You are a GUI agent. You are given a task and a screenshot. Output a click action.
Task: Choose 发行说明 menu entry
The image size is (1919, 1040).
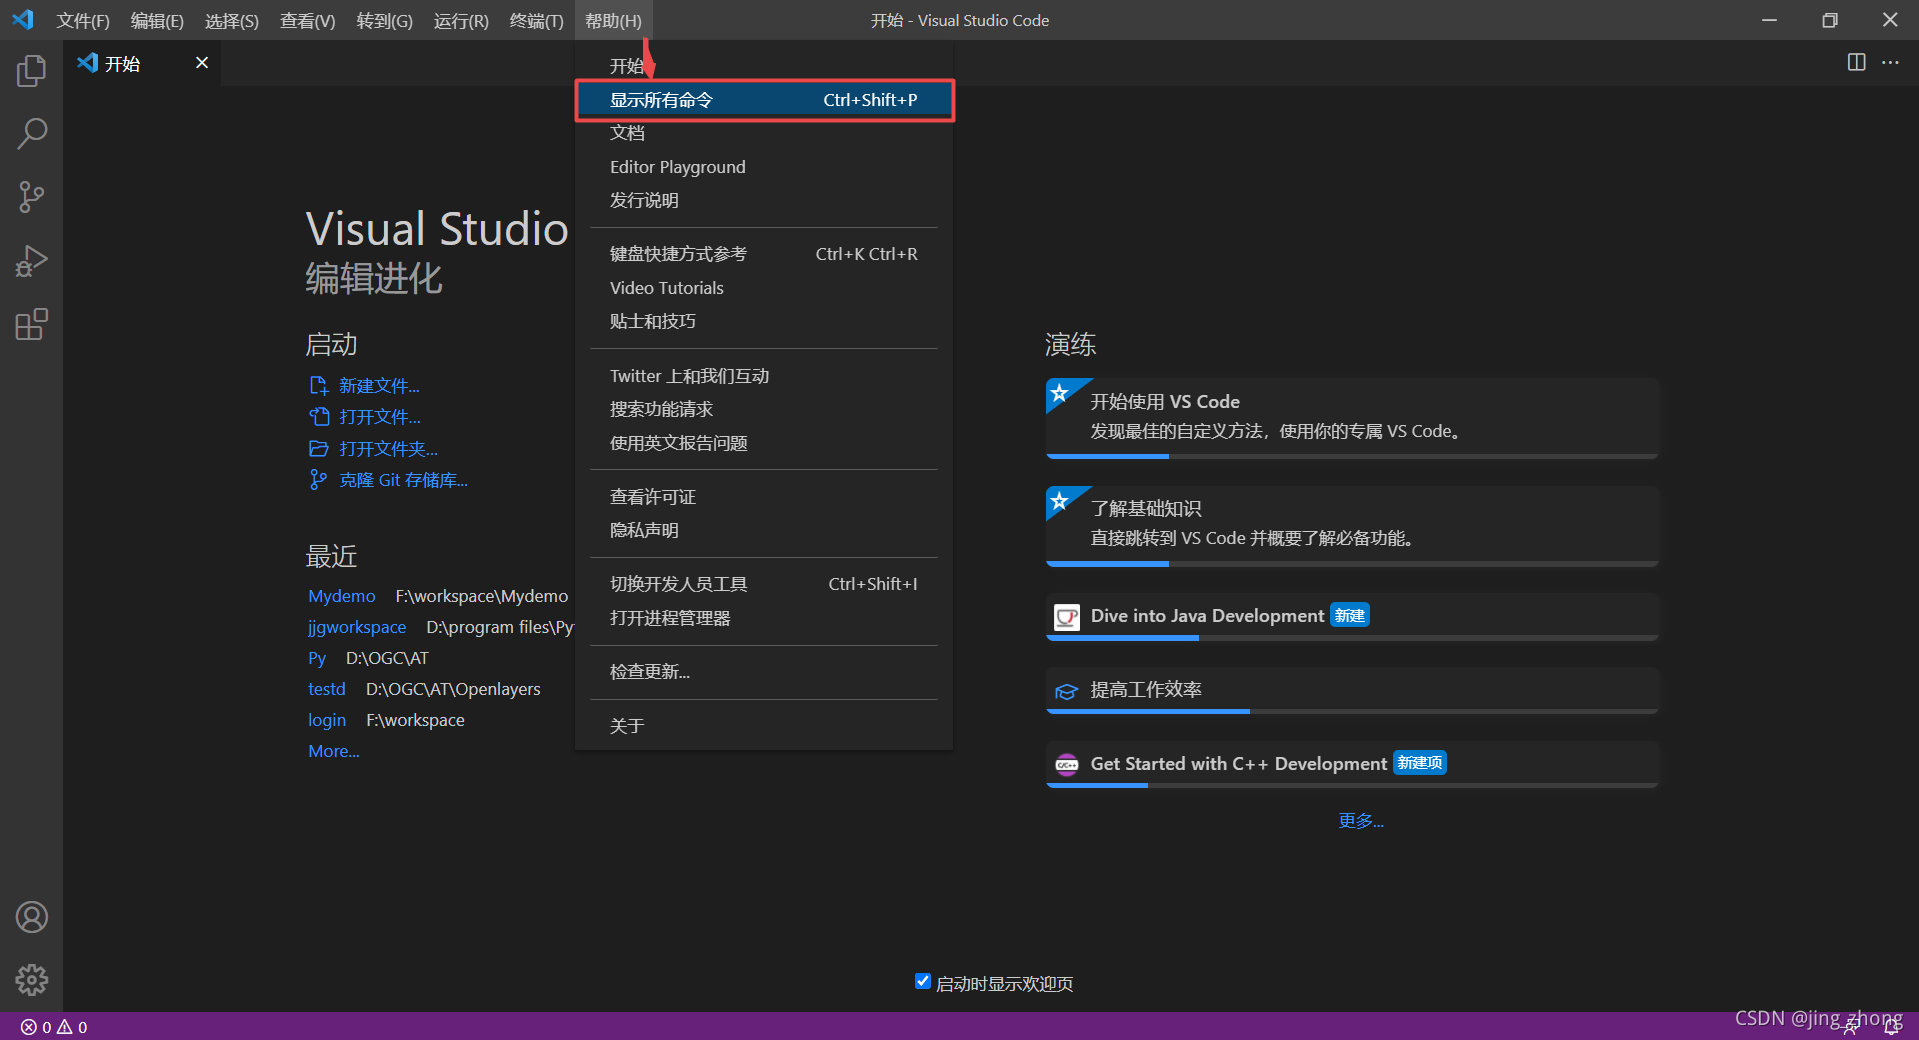pos(764,200)
